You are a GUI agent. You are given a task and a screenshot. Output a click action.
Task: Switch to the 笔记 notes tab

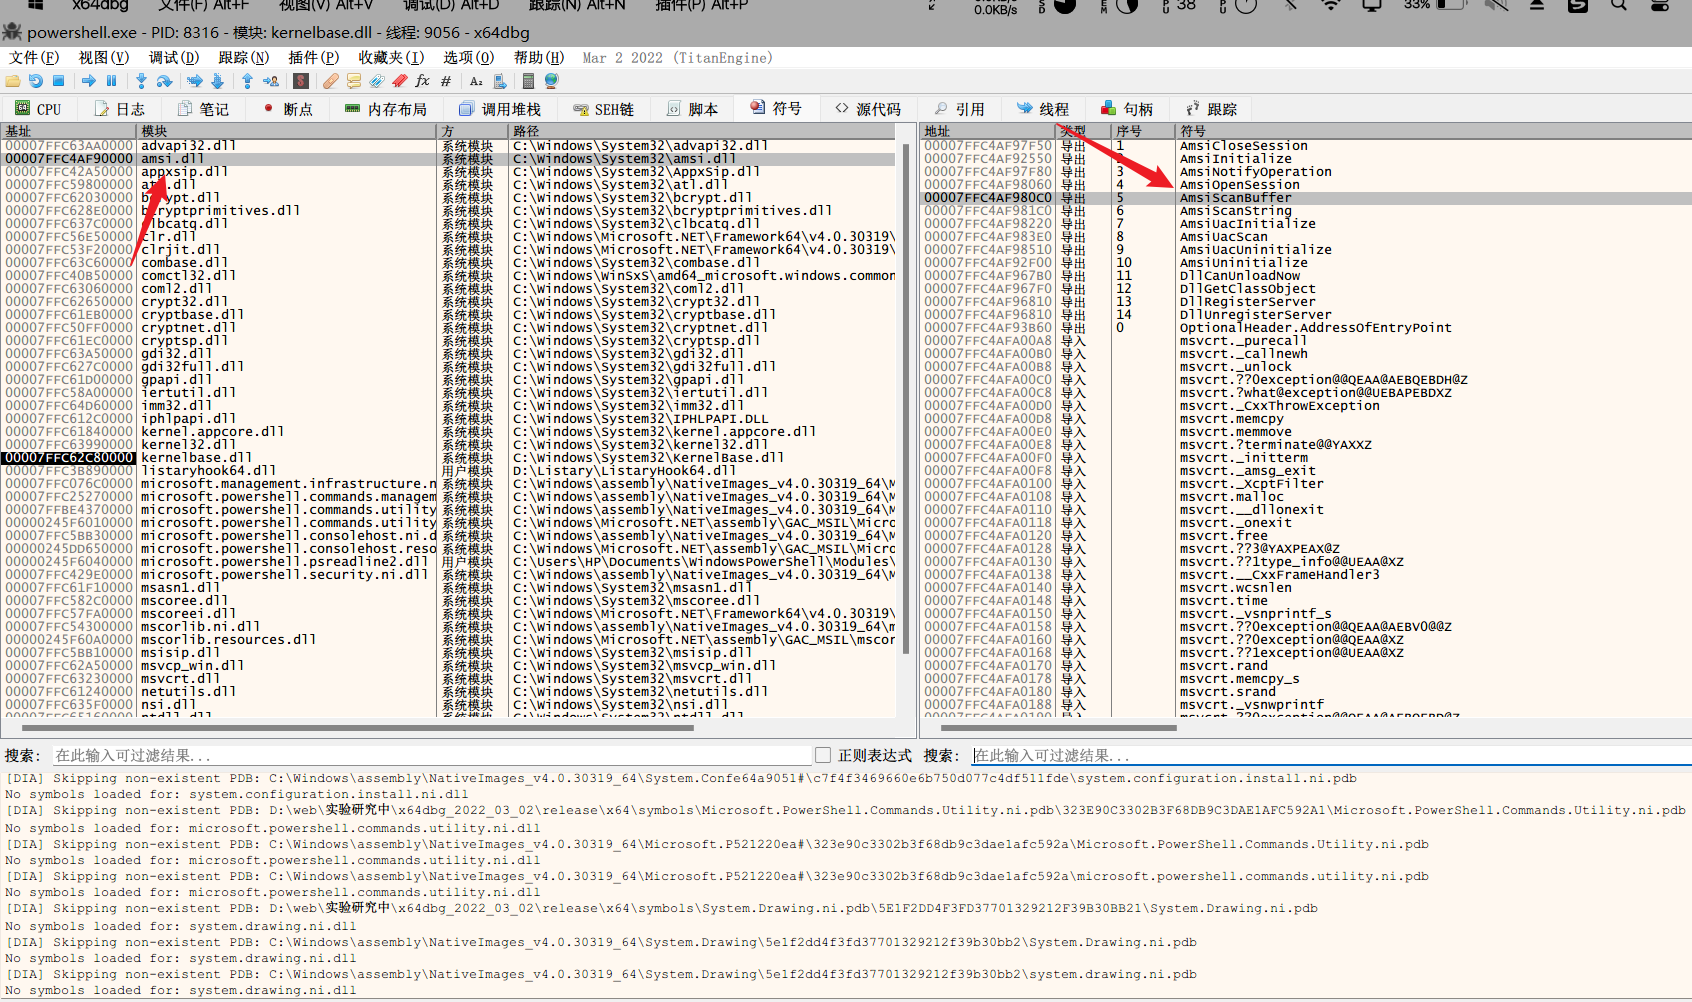(x=203, y=109)
